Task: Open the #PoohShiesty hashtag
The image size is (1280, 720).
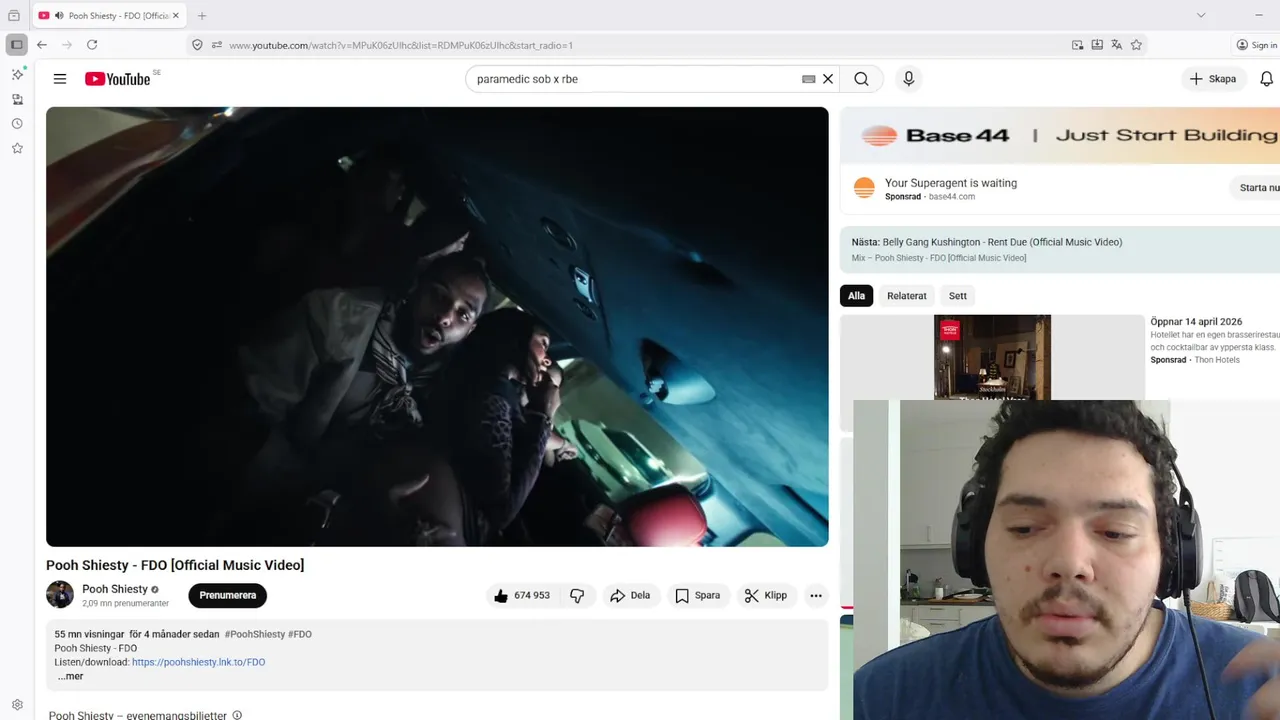Action: click(x=255, y=634)
